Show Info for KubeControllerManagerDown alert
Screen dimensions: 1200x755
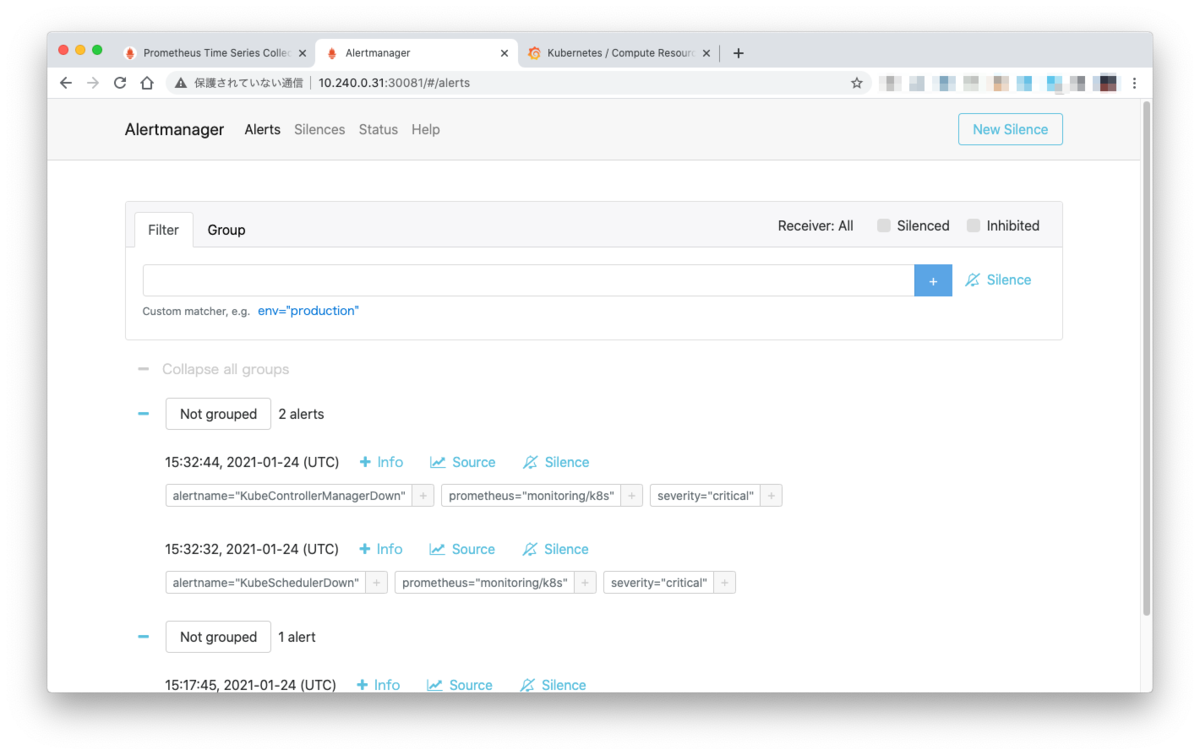(x=381, y=462)
